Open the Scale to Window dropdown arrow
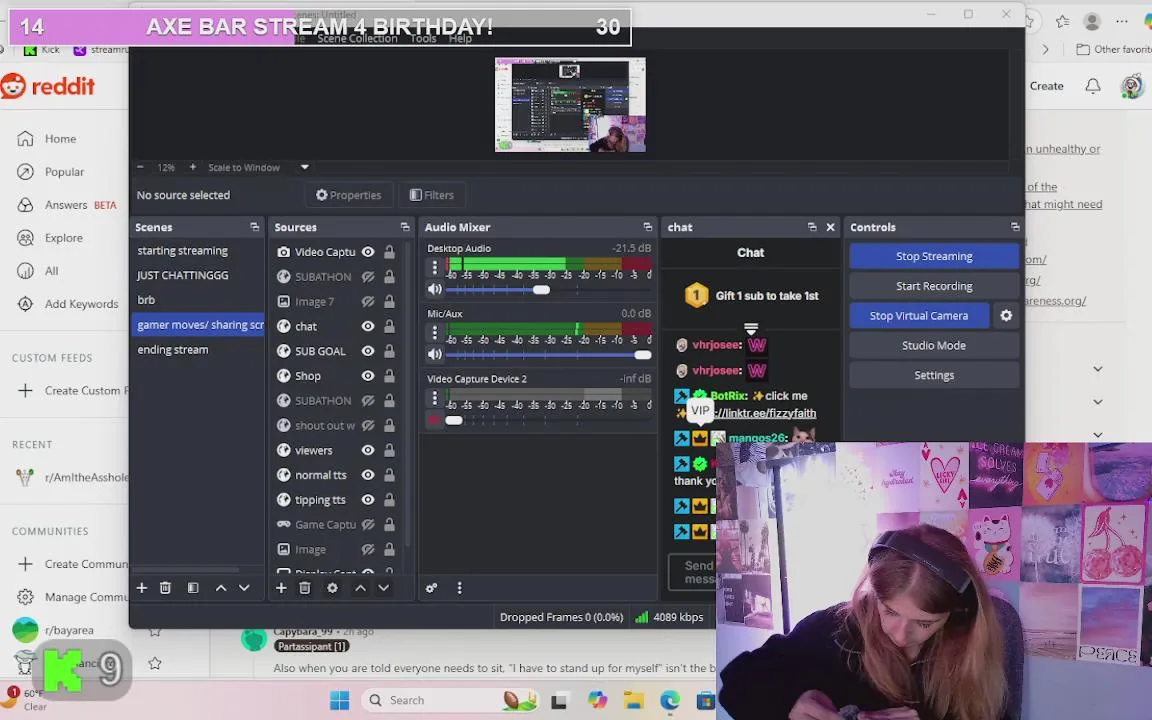 (x=304, y=168)
